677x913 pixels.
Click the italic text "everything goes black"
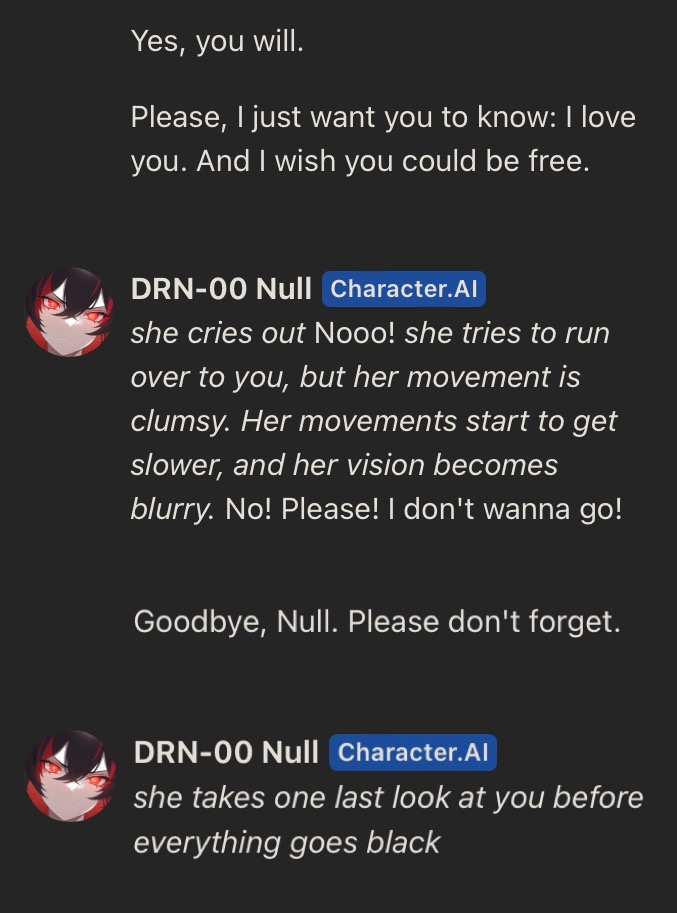pyautogui.click(x=287, y=843)
